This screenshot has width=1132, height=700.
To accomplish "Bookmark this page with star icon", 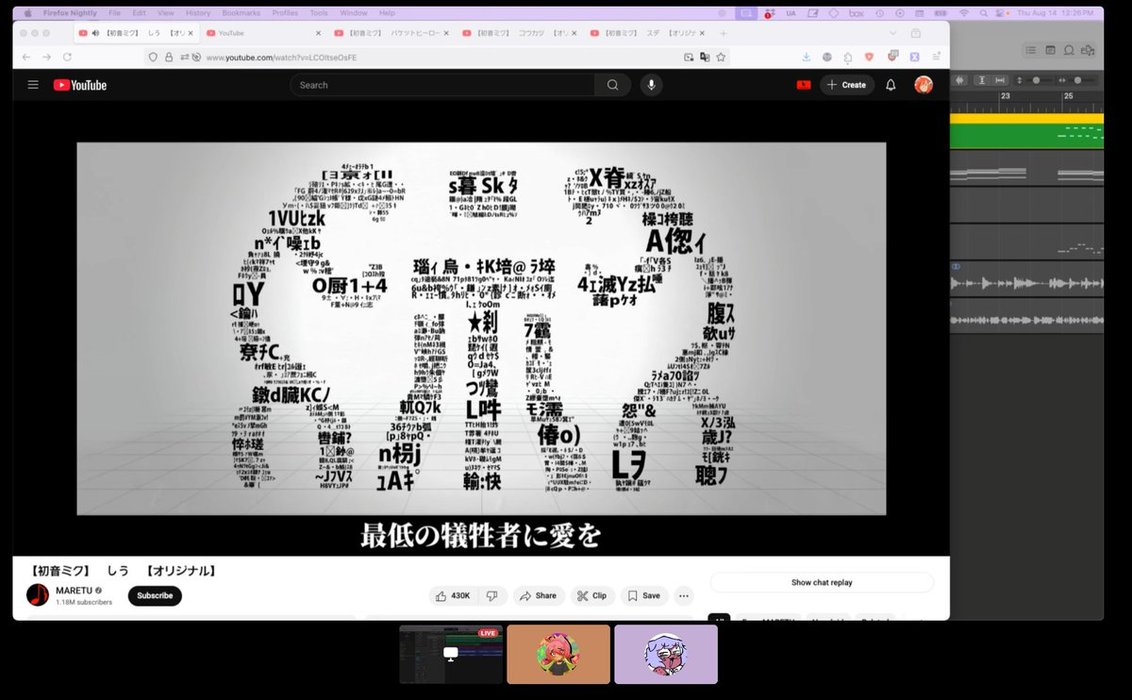I will coord(720,57).
